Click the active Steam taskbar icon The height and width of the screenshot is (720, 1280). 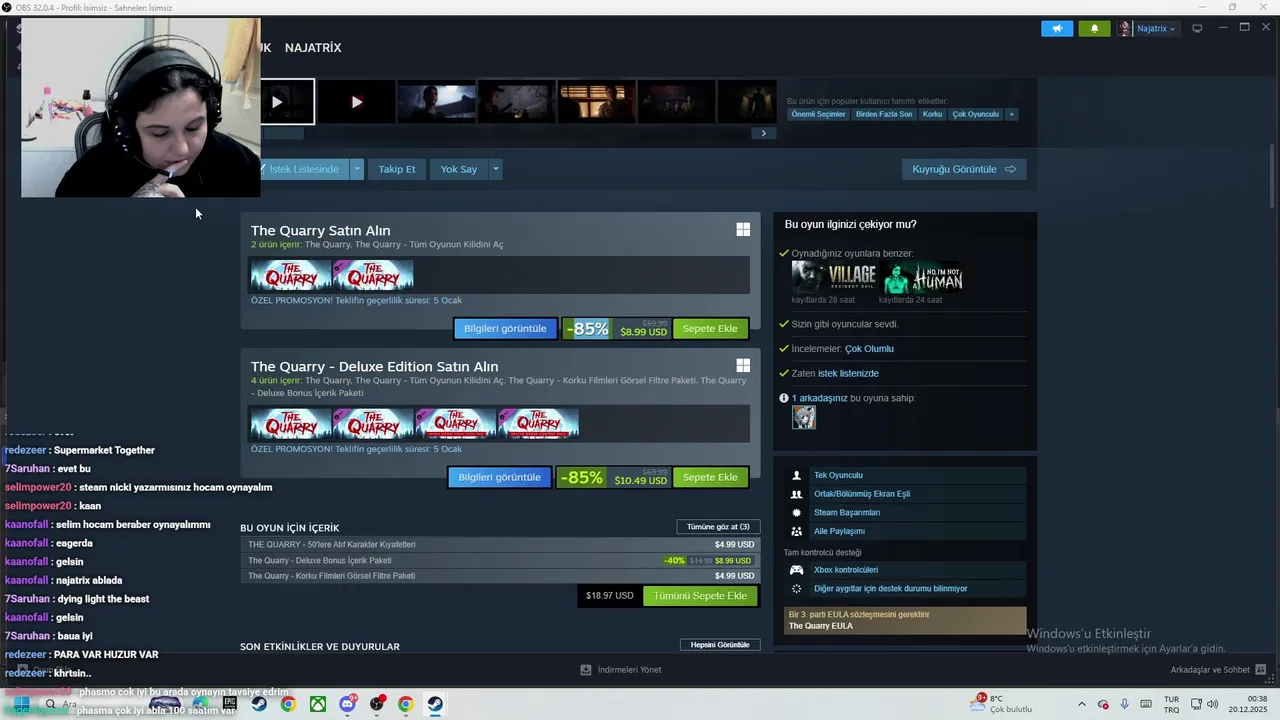[x=435, y=704]
